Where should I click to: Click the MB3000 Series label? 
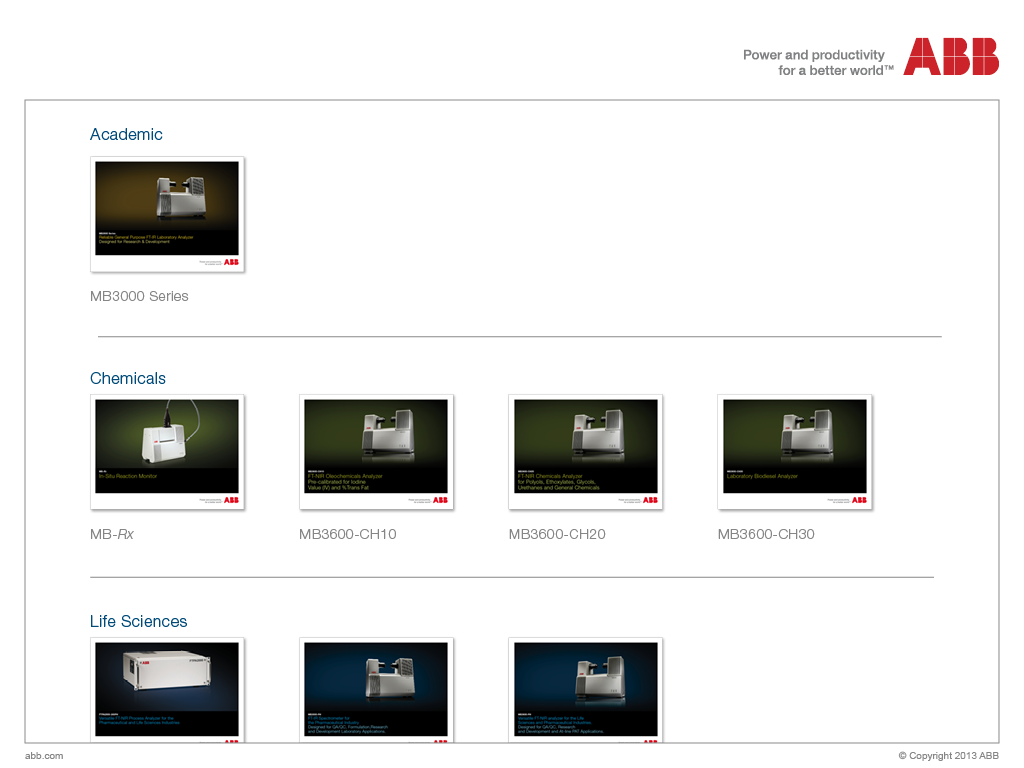[139, 296]
